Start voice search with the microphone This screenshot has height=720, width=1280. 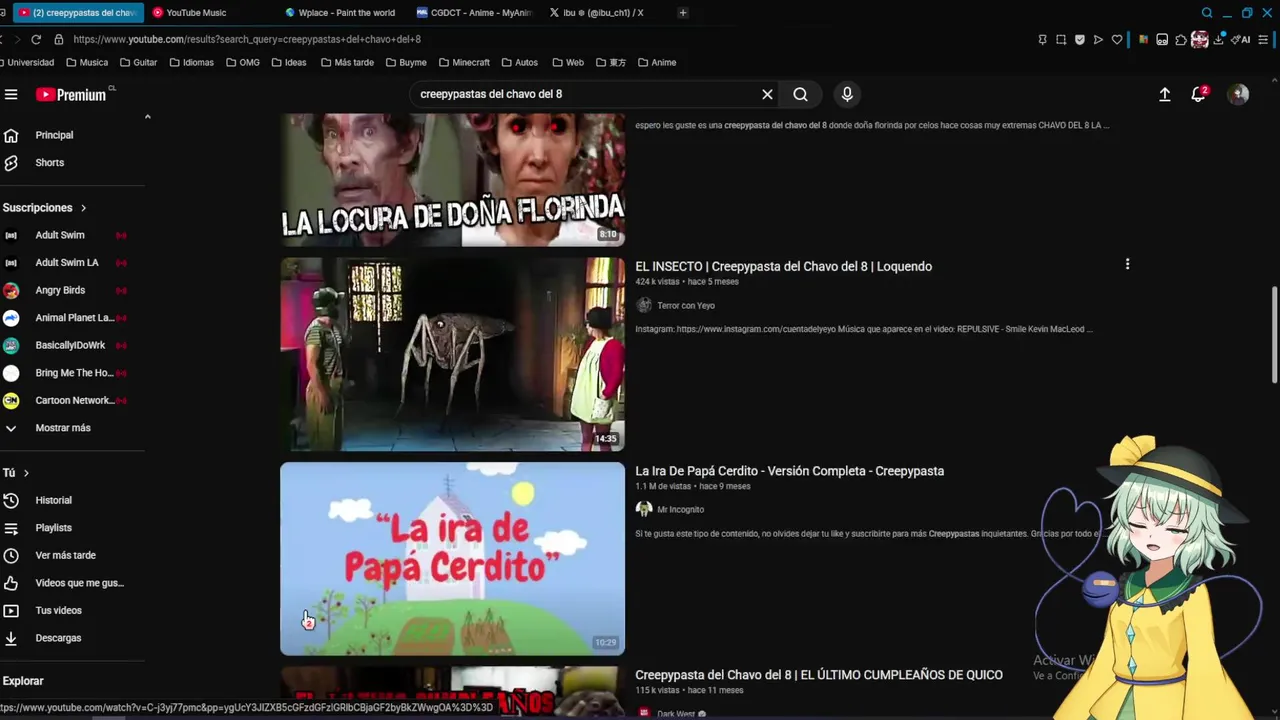[847, 94]
